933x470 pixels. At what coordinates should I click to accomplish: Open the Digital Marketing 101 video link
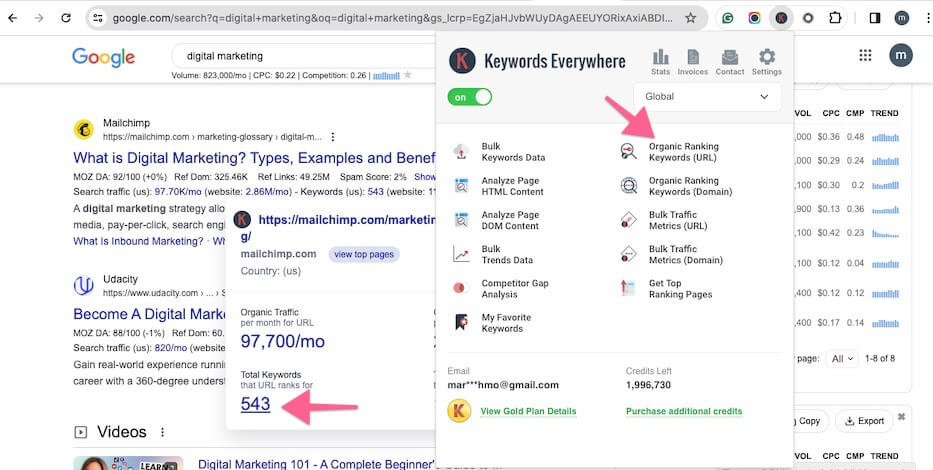coord(316,464)
